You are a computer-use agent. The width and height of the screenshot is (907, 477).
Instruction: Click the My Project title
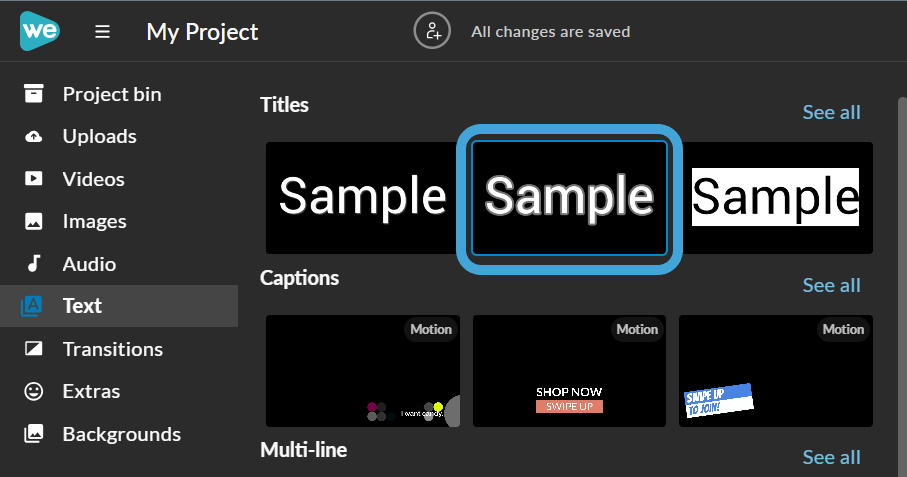(202, 32)
